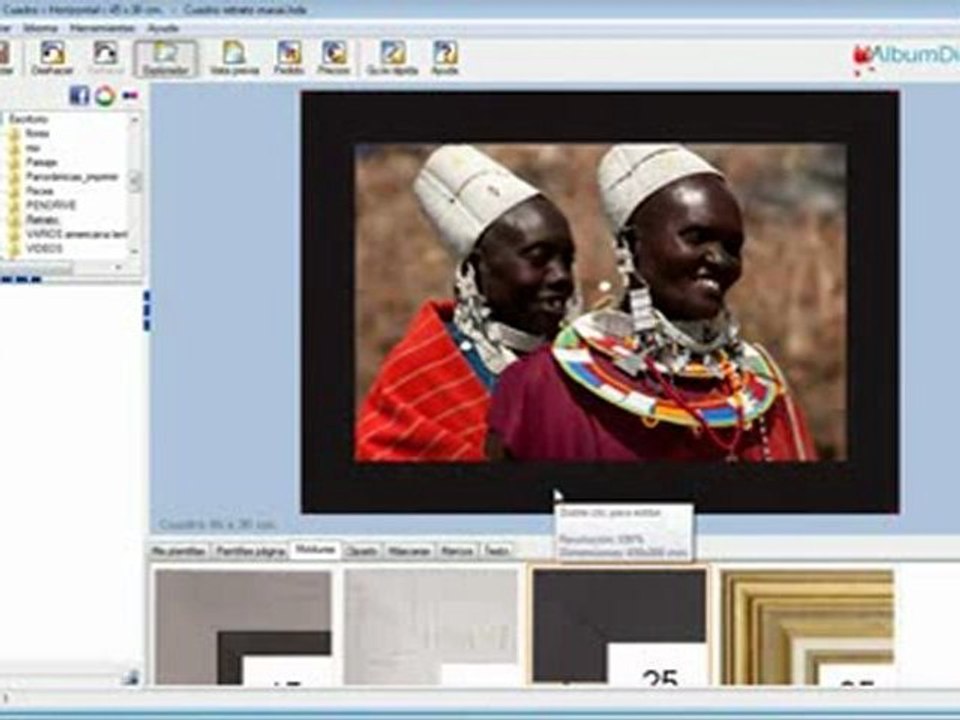The height and width of the screenshot is (720, 960).
Task: Select the Retrato folder
Action: tap(42, 219)
